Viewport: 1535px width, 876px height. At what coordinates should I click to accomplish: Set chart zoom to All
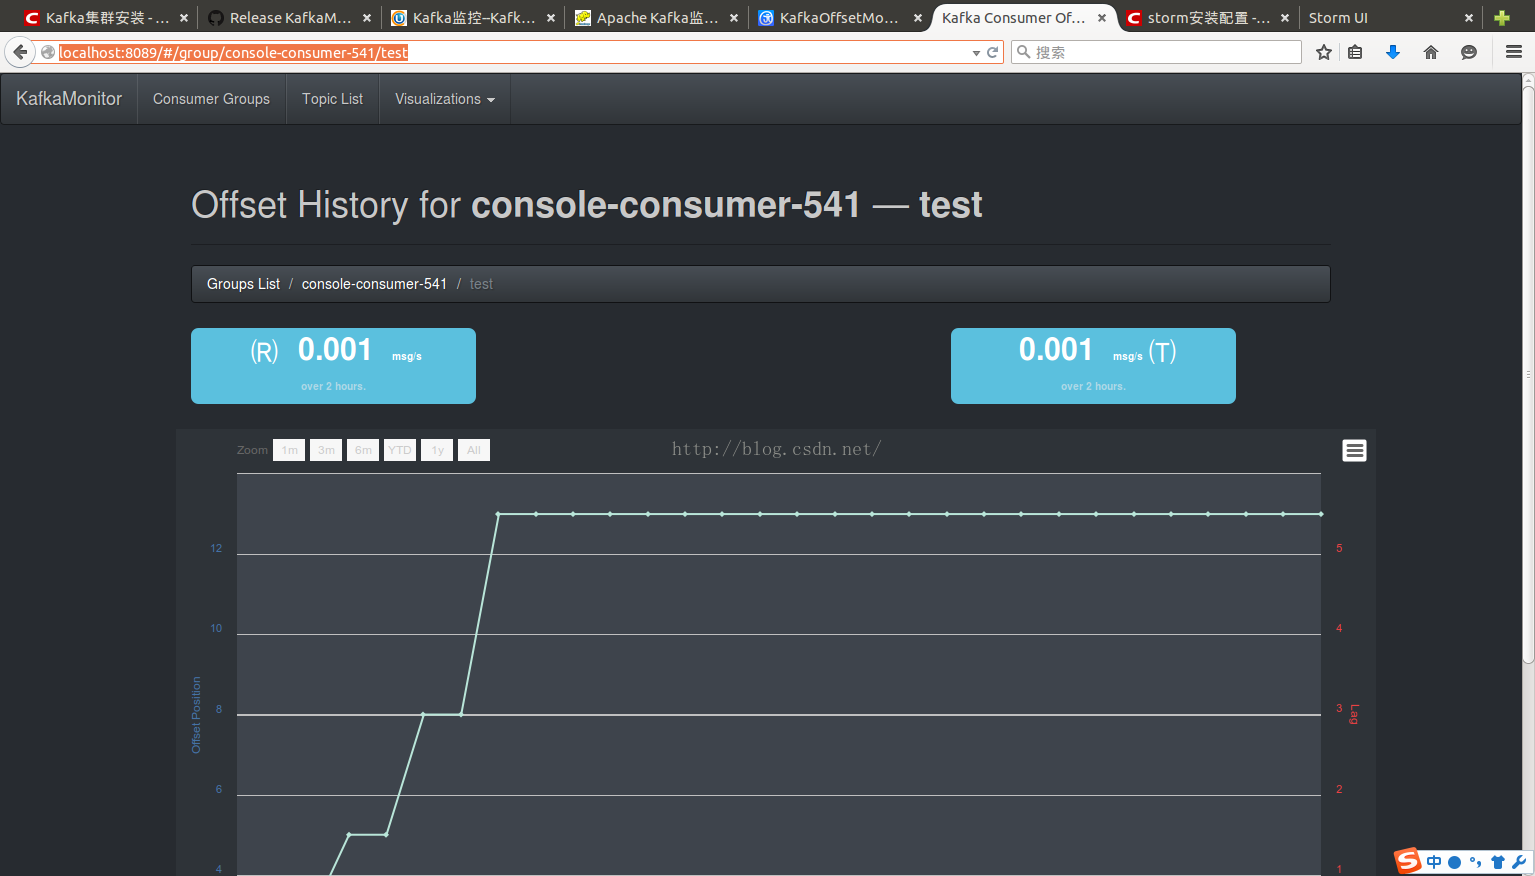pyautogui.click(x=474, y=450)
